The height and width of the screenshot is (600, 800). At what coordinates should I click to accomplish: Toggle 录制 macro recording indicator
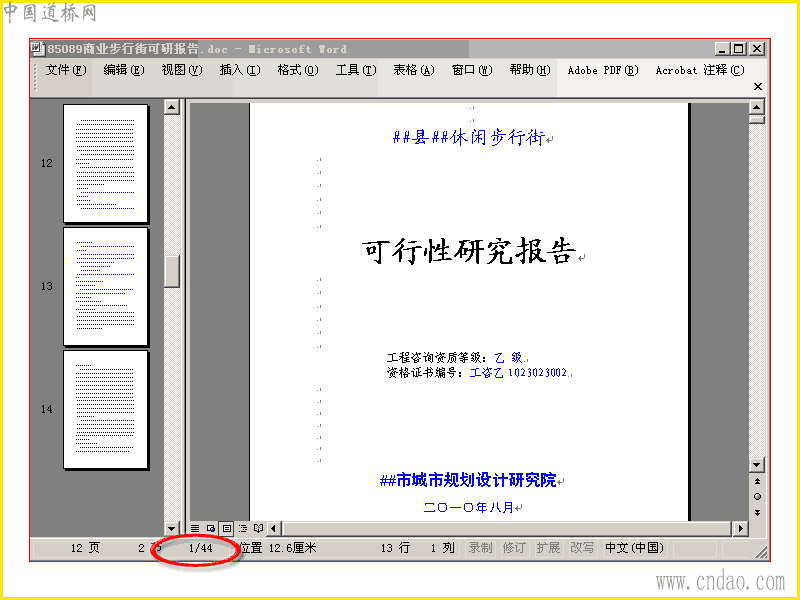coord(480,548)
